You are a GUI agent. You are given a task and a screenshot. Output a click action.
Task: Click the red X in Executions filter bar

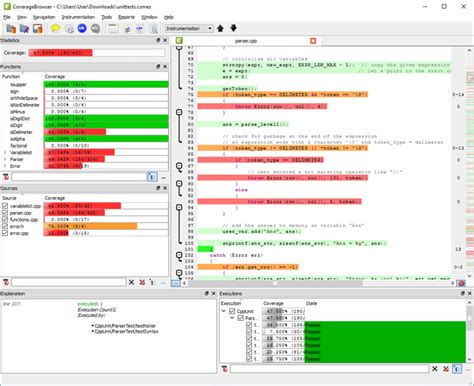pyautogui.click(x=446, y=369)
